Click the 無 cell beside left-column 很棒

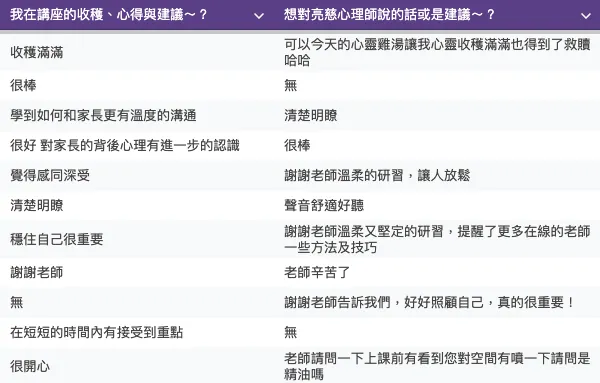click(437, 85)
